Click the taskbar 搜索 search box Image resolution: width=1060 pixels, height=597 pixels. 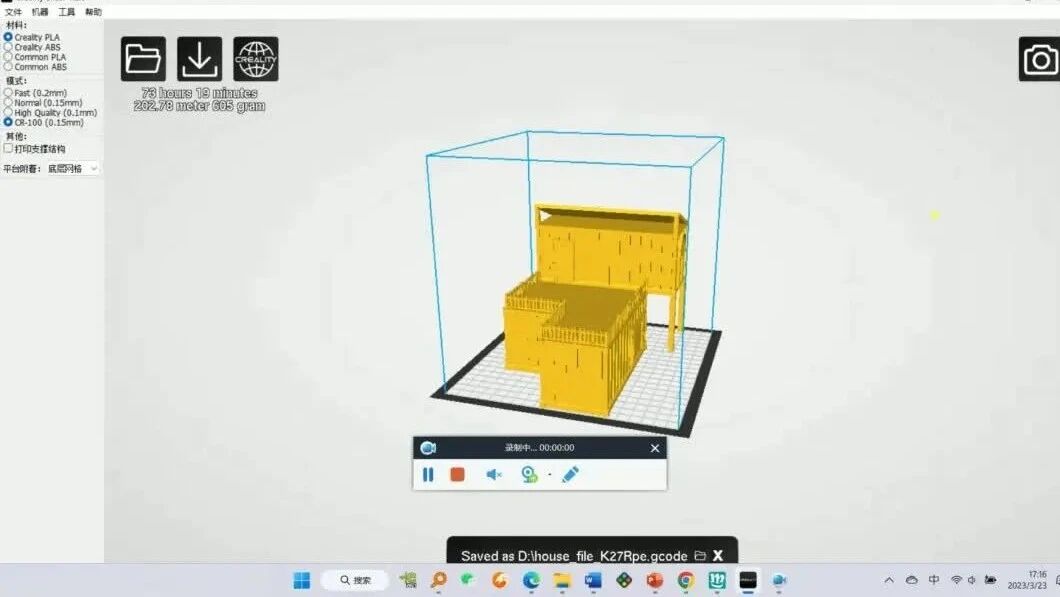click(355, 580)
